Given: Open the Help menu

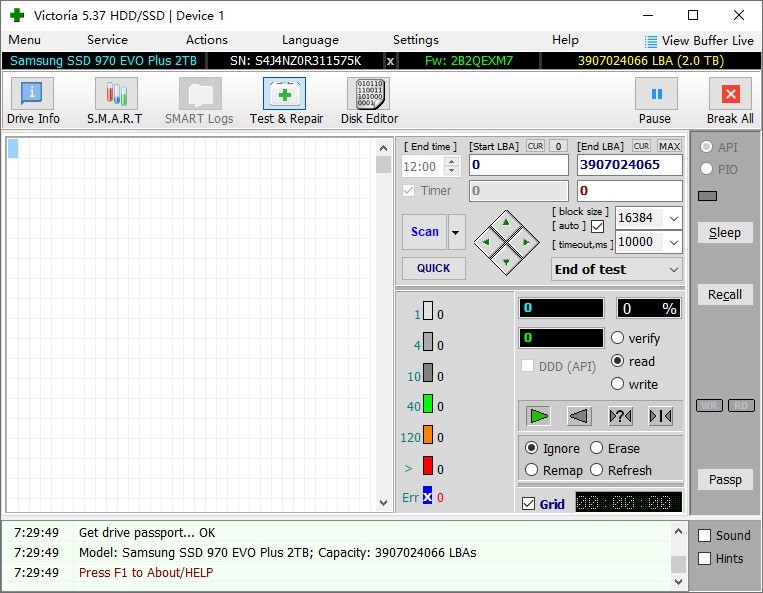Looking at the screenshot, I should pyautogui.click(x=565, y=40).
